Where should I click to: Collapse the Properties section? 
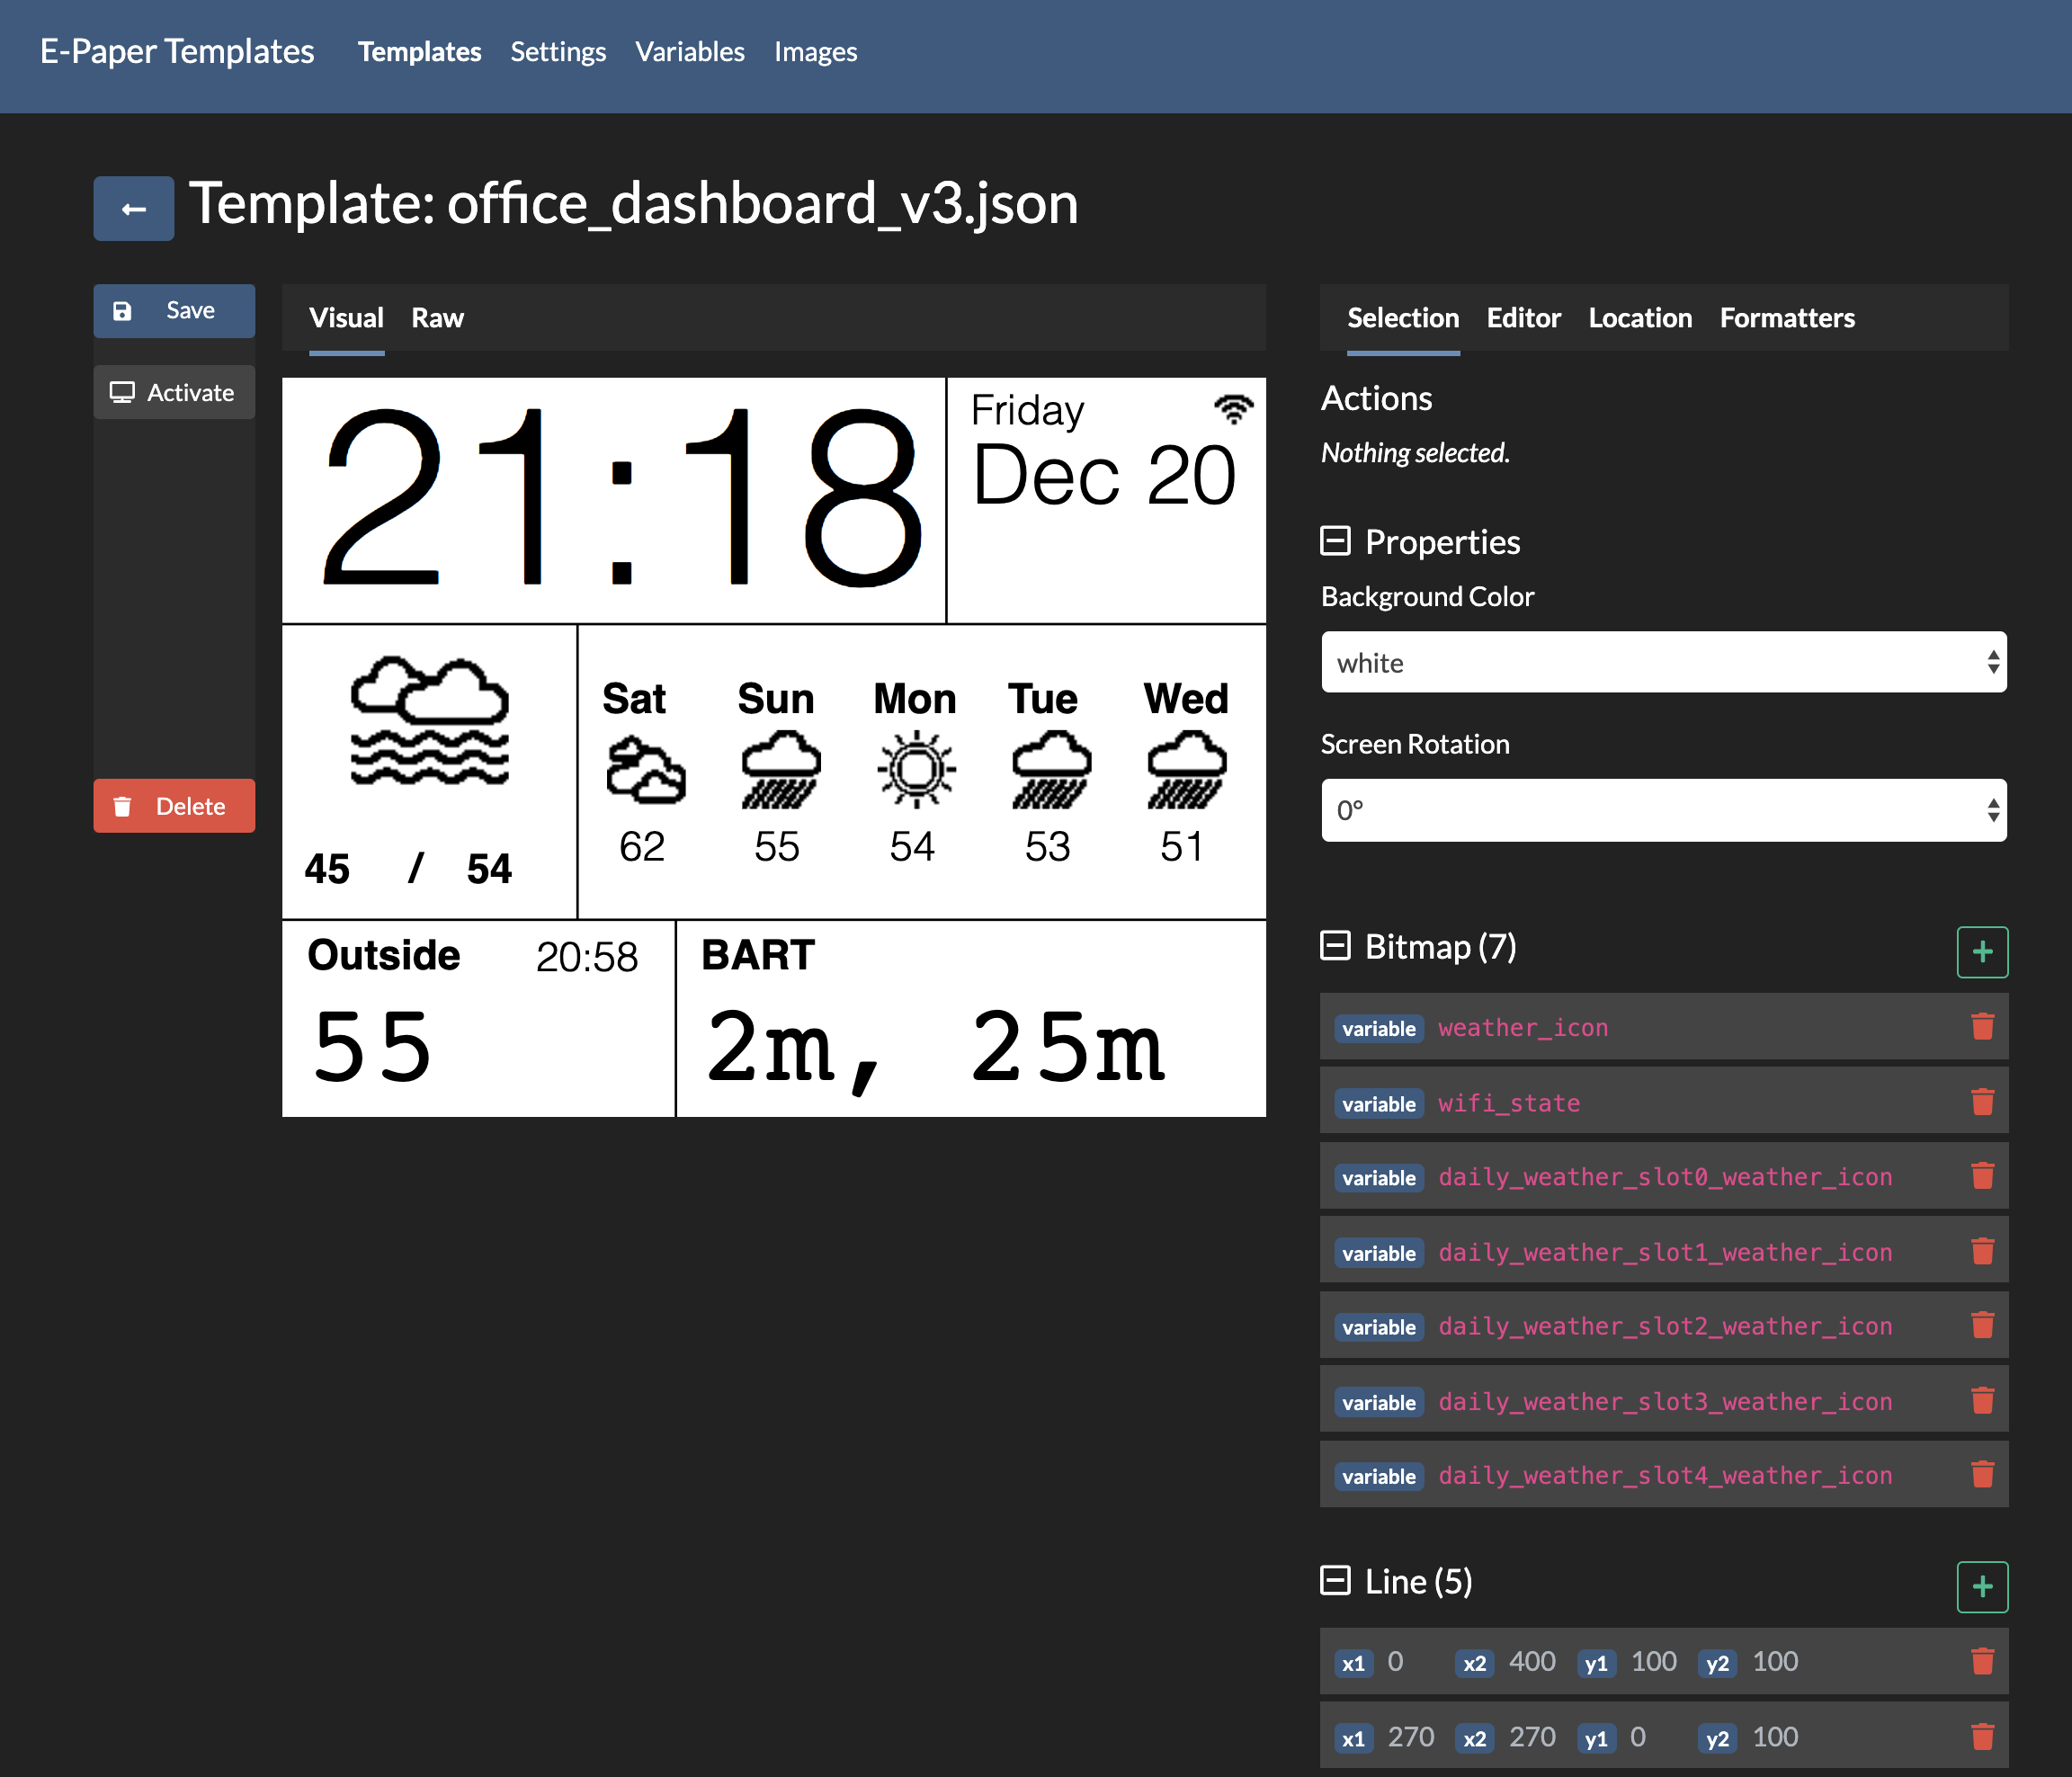[1335, 541]
